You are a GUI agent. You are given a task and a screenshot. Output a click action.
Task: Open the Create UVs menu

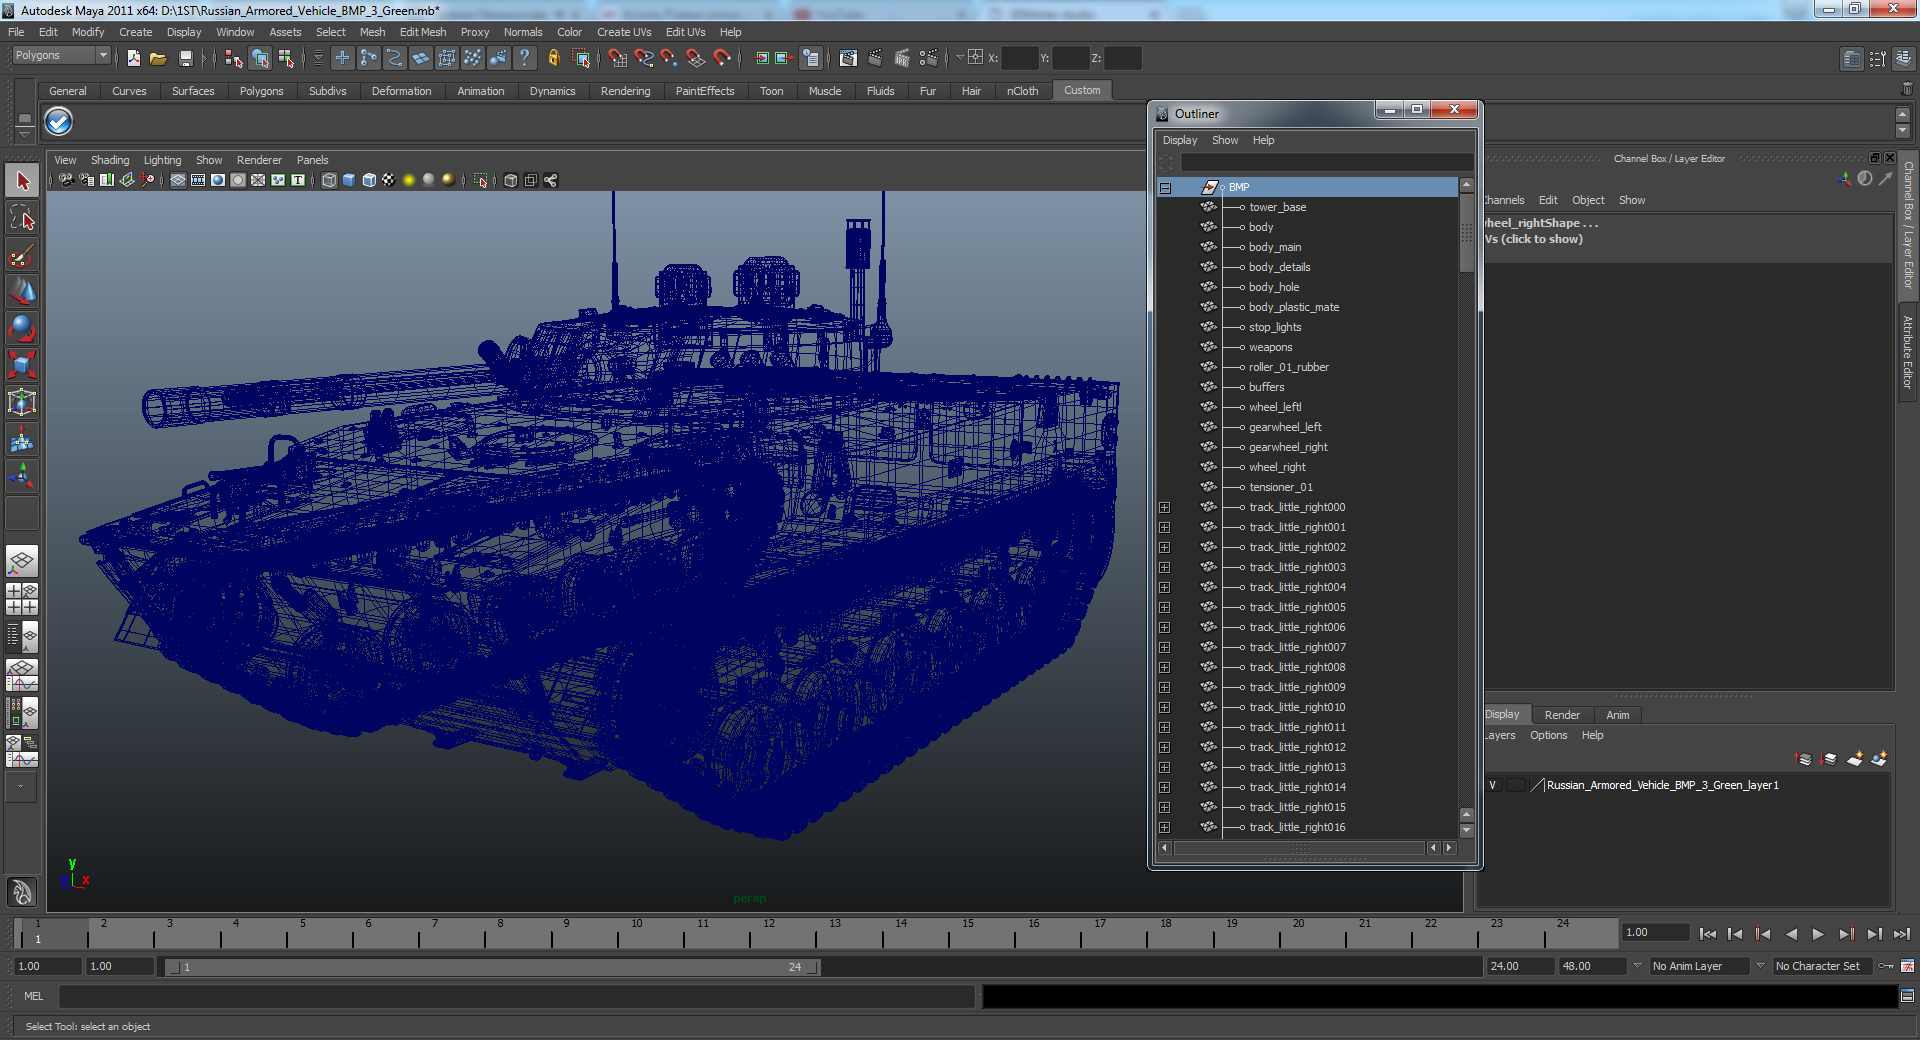point(624,32)
